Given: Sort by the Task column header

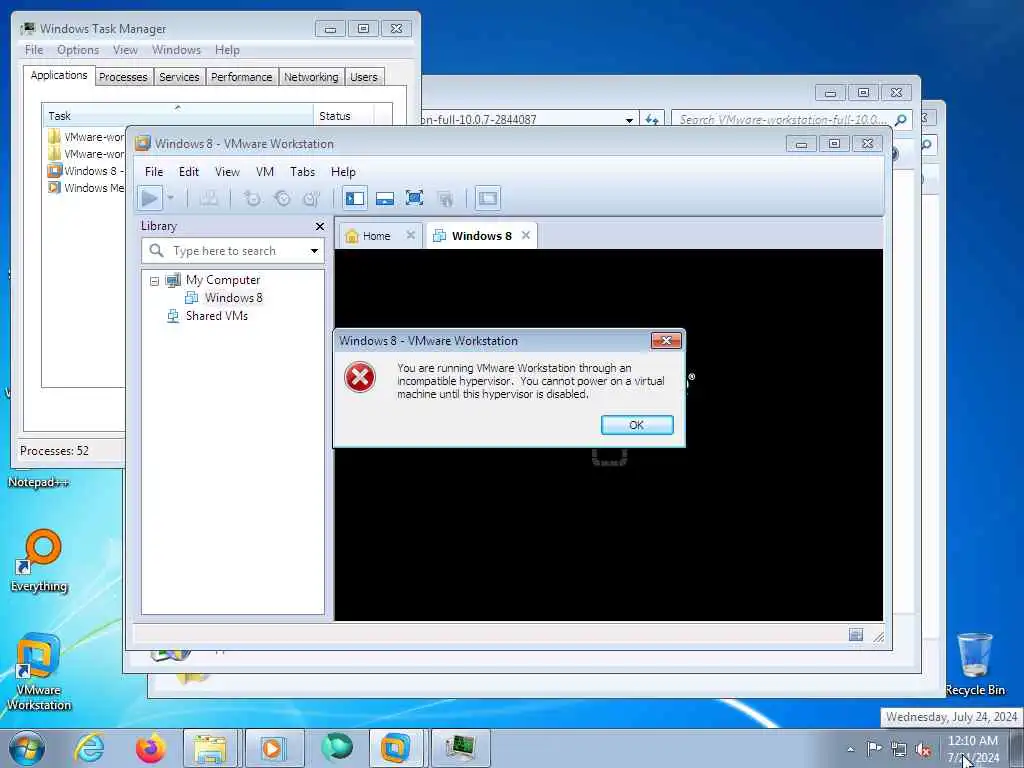Looking at the screenshot, I should pos(177,116).
